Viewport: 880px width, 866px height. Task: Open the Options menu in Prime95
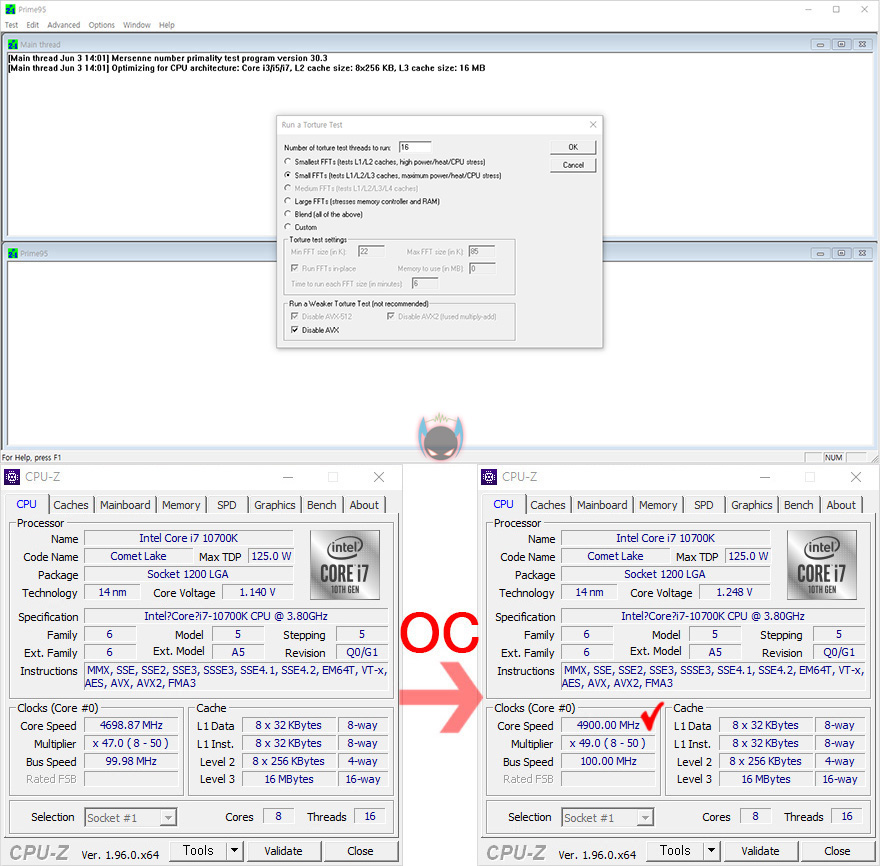[x=102, y=25]
